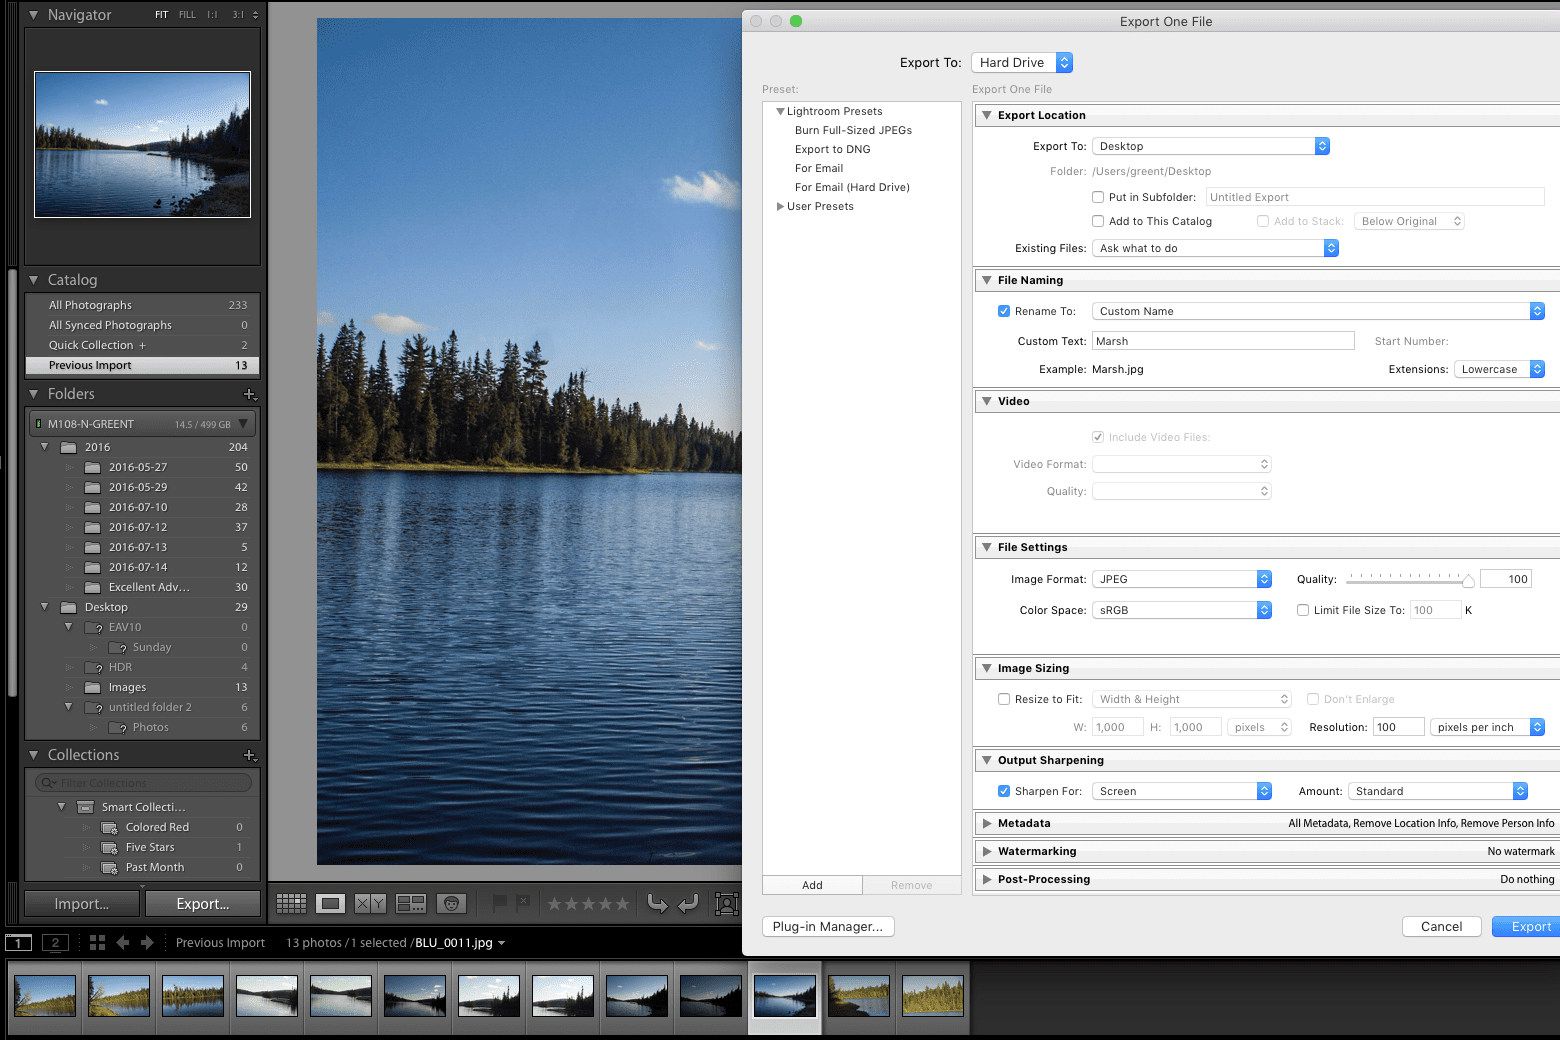This screenshot has height=1040, width=1560.
Task: Open Survey view icon in toolbar
Action: click(411, 903)
